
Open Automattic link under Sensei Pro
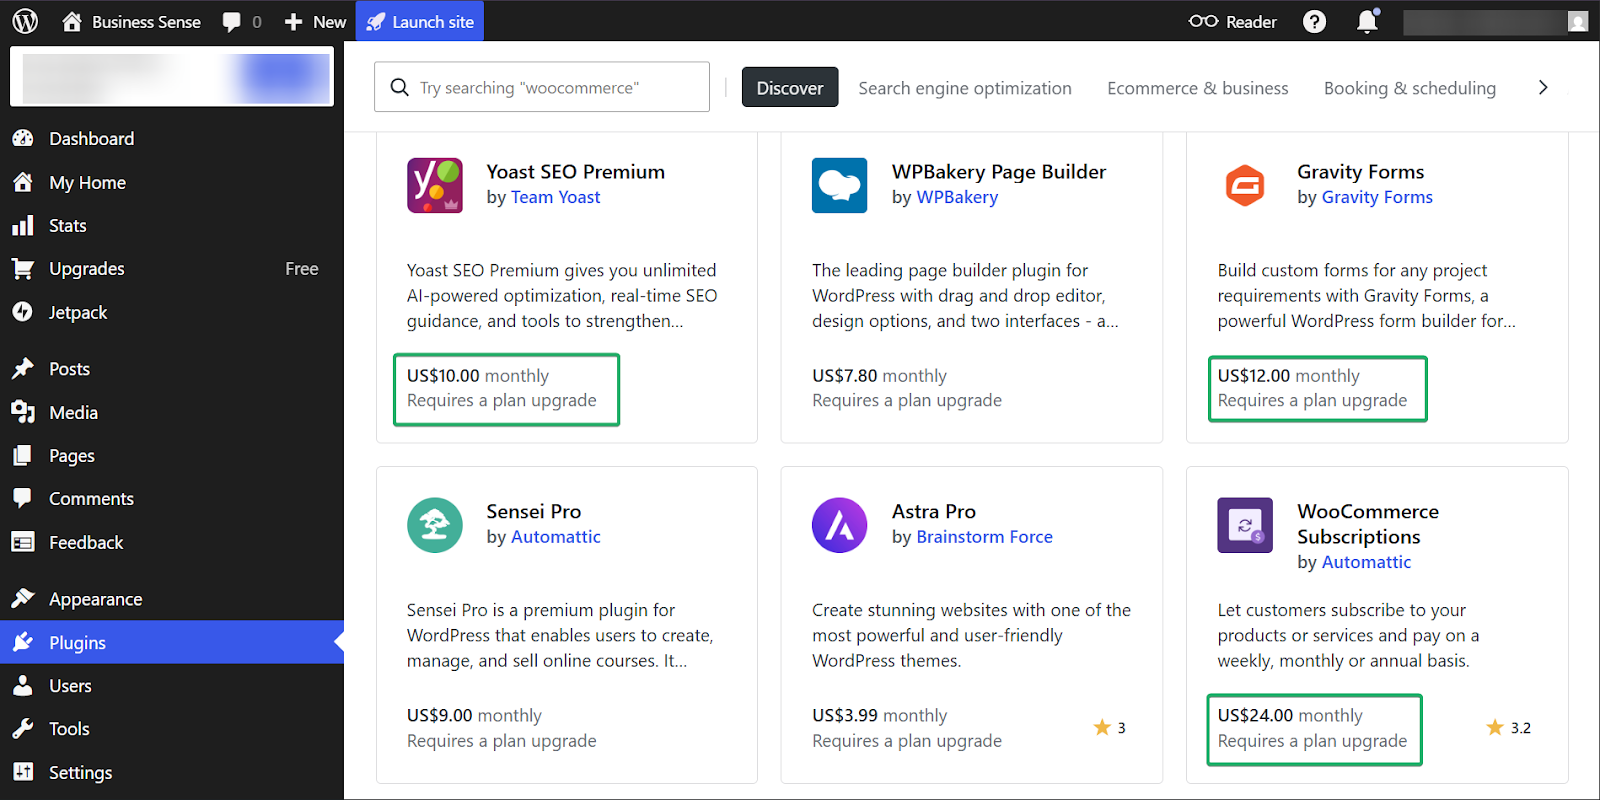(x=556, y=537)
